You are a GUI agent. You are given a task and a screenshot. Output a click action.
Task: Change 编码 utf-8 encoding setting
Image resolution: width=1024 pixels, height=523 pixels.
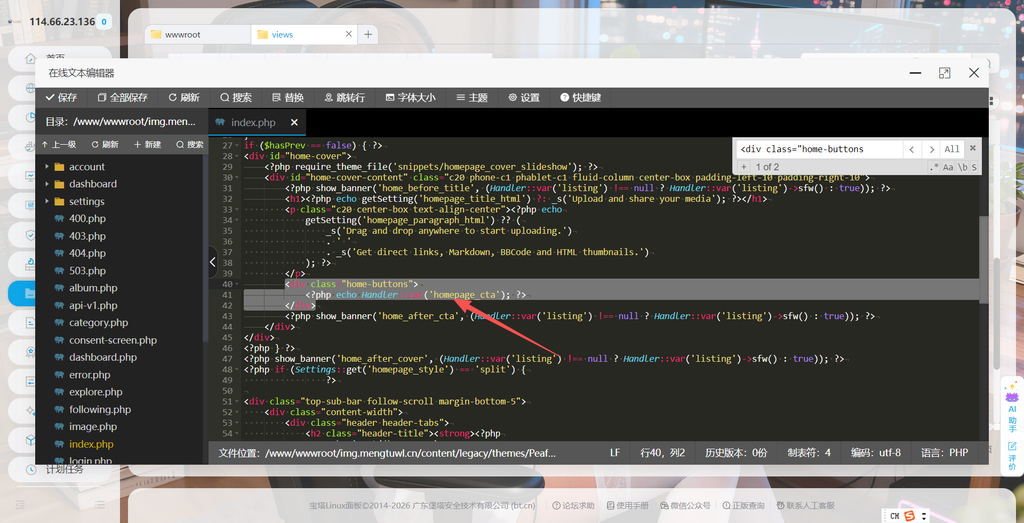click(876, 452)
